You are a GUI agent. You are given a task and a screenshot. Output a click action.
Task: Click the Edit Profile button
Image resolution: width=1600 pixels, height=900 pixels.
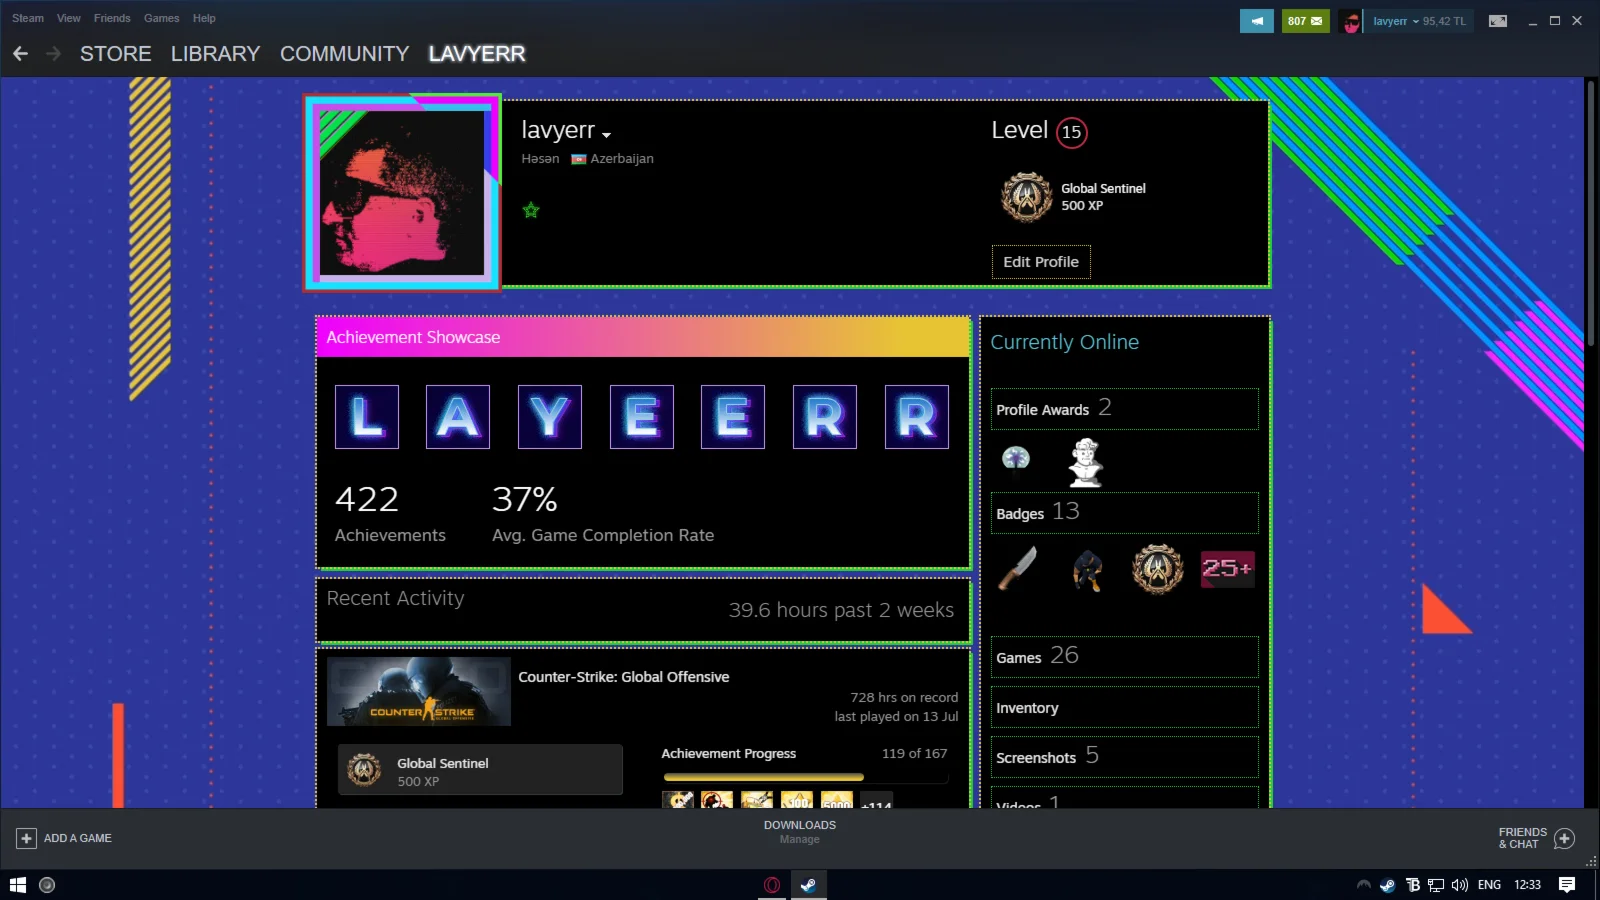click(1041, 262)
